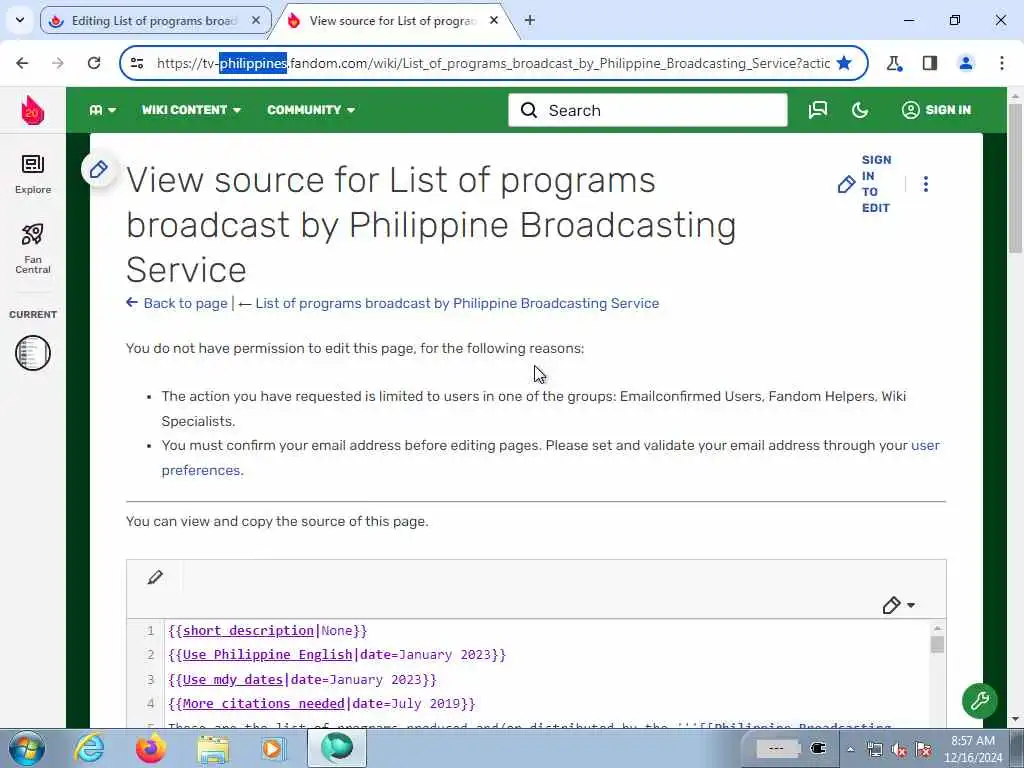Expand the wiki logo navigation dropdown
Image resolution: width=1024 pixels, height=768 pixels.
(103, 110)
